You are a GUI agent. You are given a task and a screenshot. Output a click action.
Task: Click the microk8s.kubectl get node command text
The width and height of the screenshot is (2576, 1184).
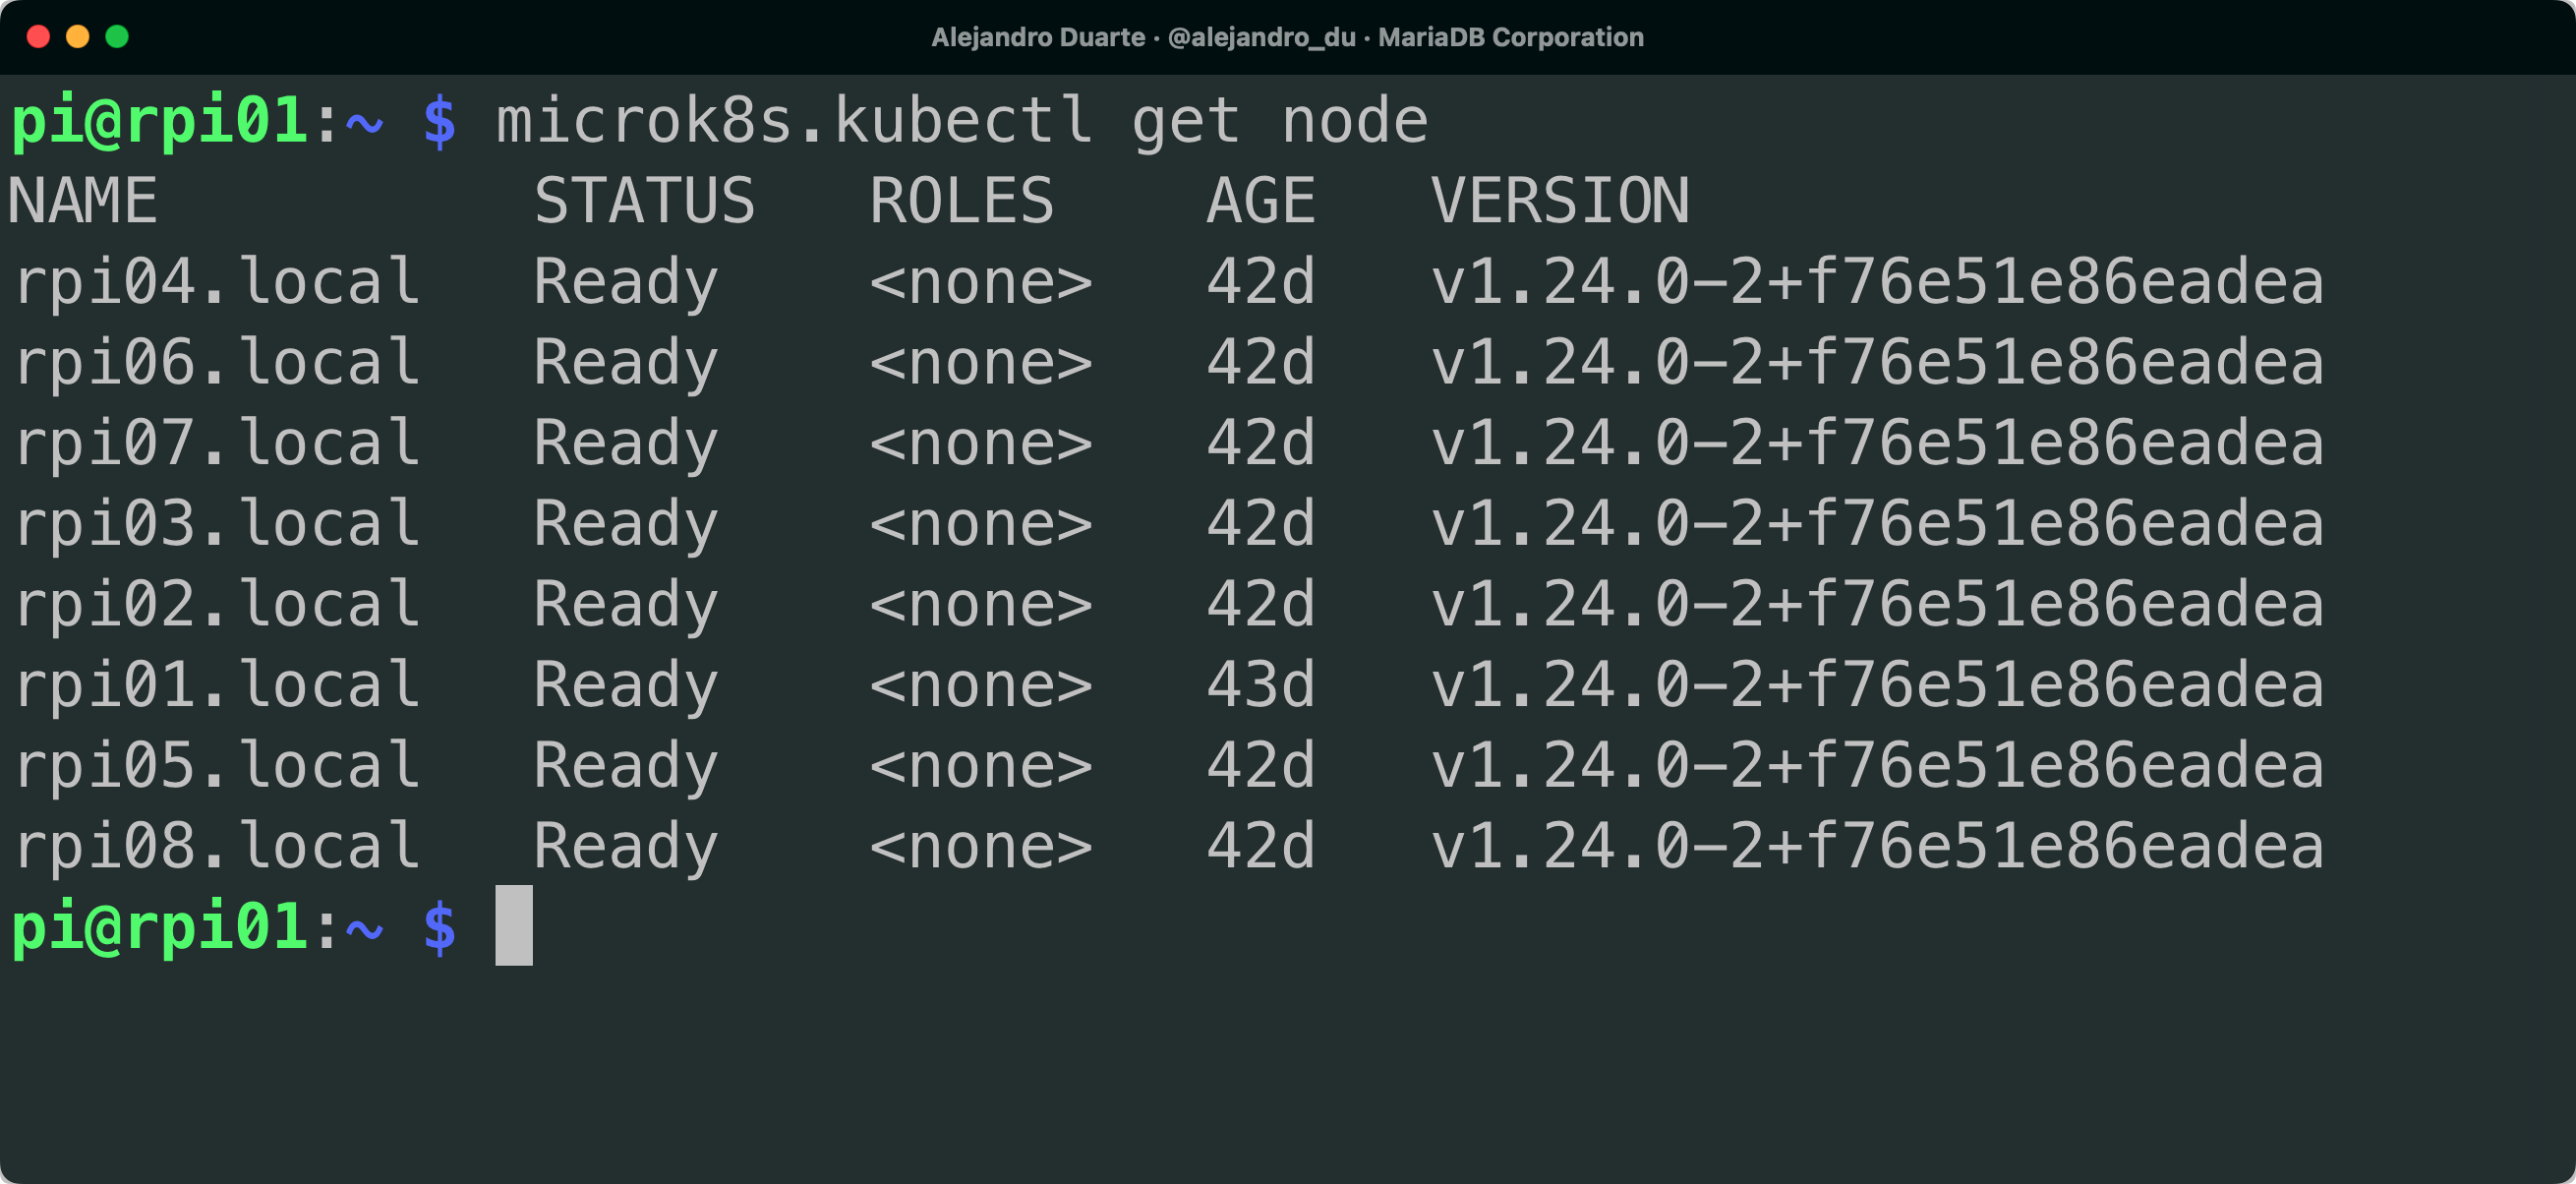961,121
